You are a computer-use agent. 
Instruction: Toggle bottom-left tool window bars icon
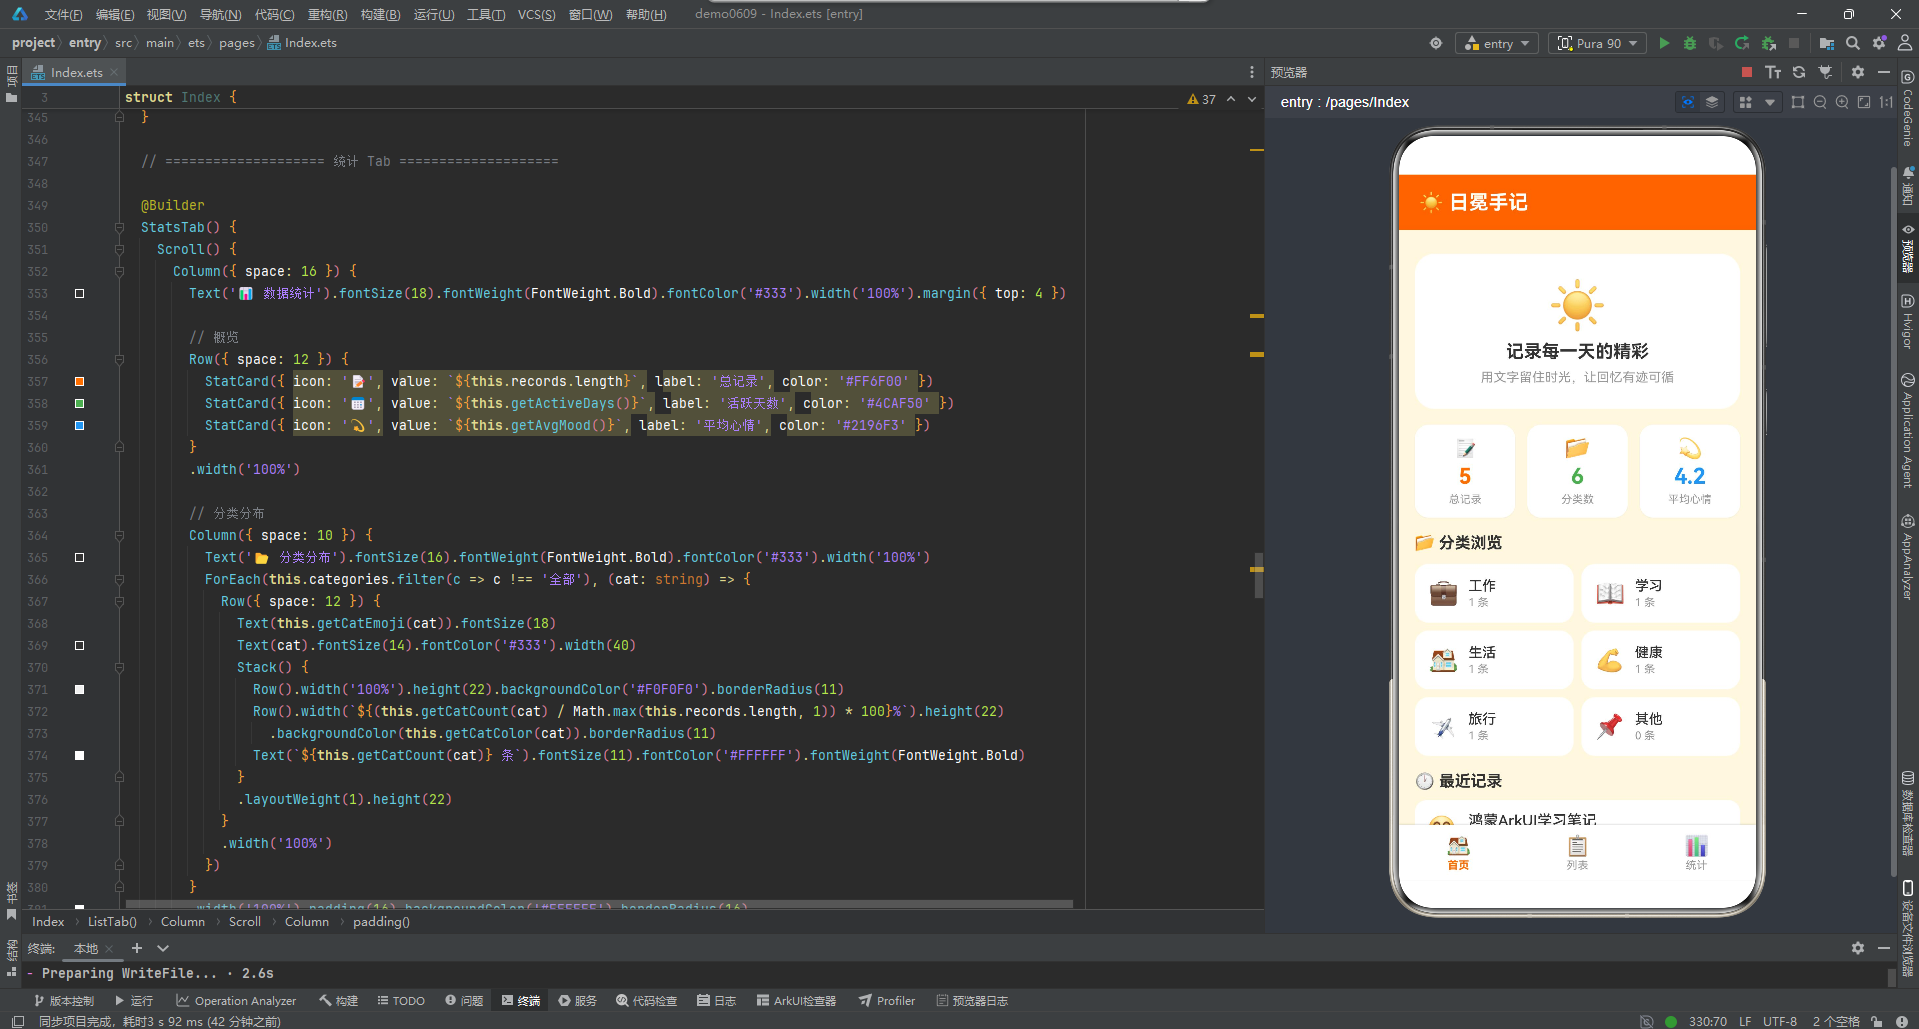click(x=18, y=1021)
